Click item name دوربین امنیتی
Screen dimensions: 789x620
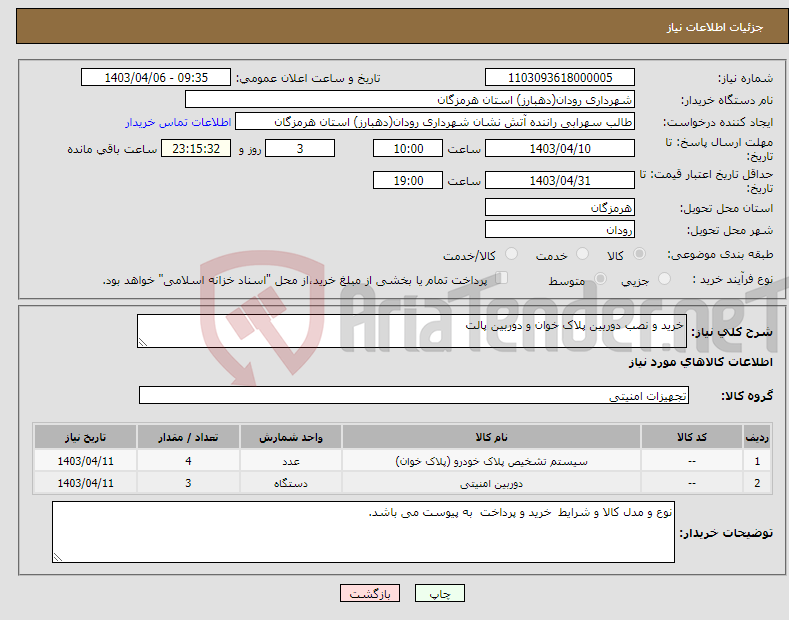click(x=491, y=483)
